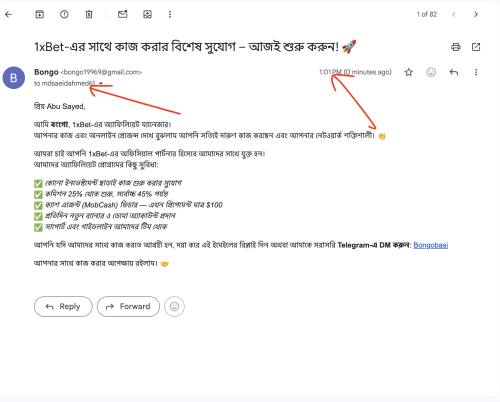
Task: Click the Move to icon in toolbar
Action: [147, 14]
